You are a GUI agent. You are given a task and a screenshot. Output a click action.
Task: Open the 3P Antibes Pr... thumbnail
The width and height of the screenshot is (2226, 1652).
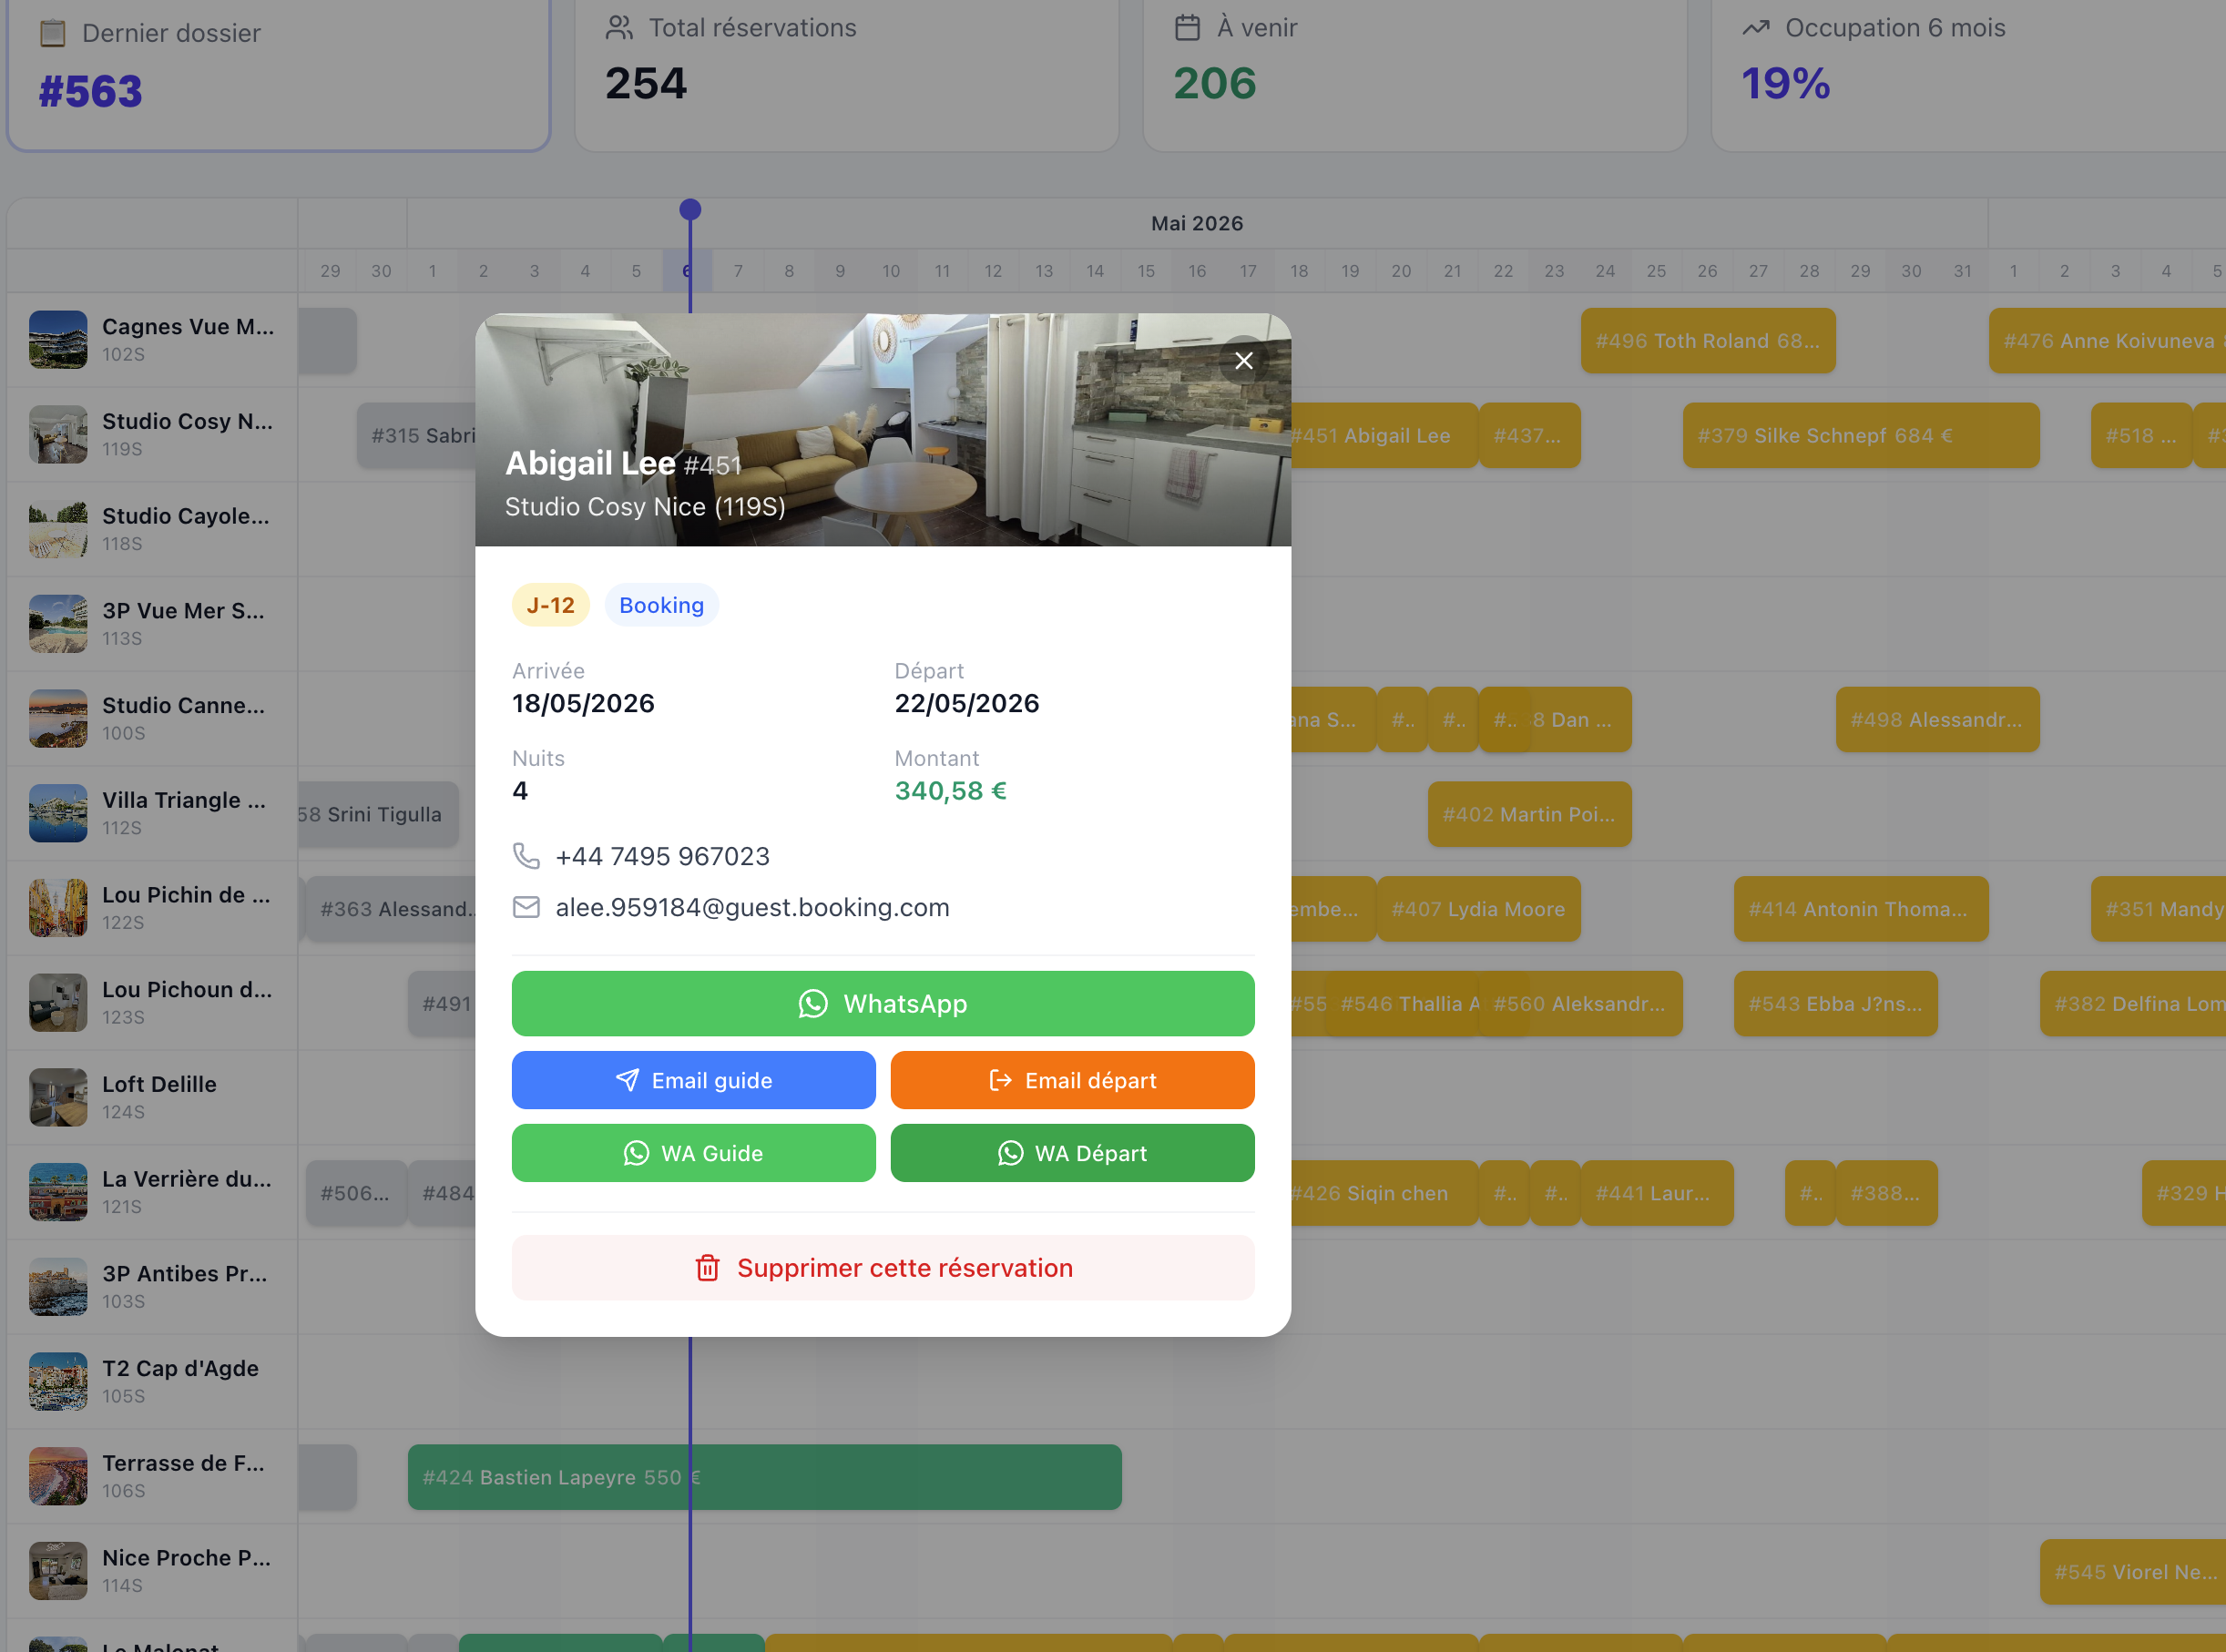58,1287
